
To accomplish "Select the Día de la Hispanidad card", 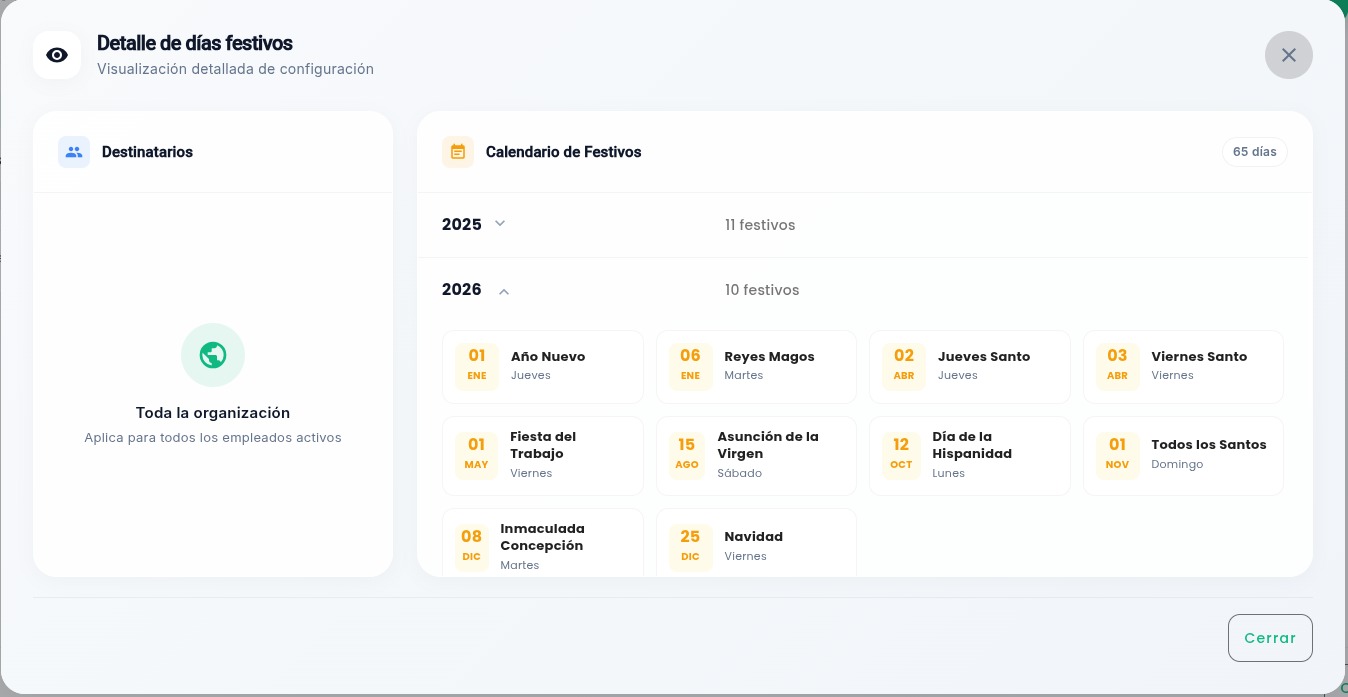I will 969,455.
